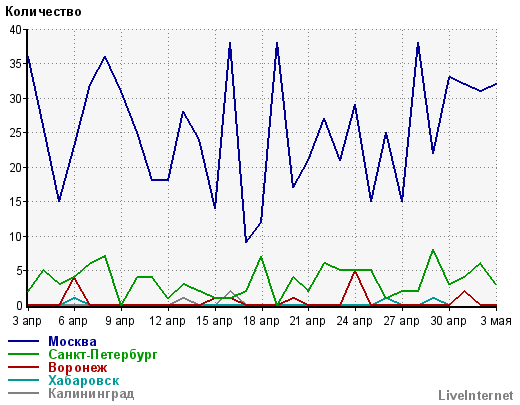Click the 18 апр x-axis label
Viewport: 520px width, 405px height.
click(261, 321)
